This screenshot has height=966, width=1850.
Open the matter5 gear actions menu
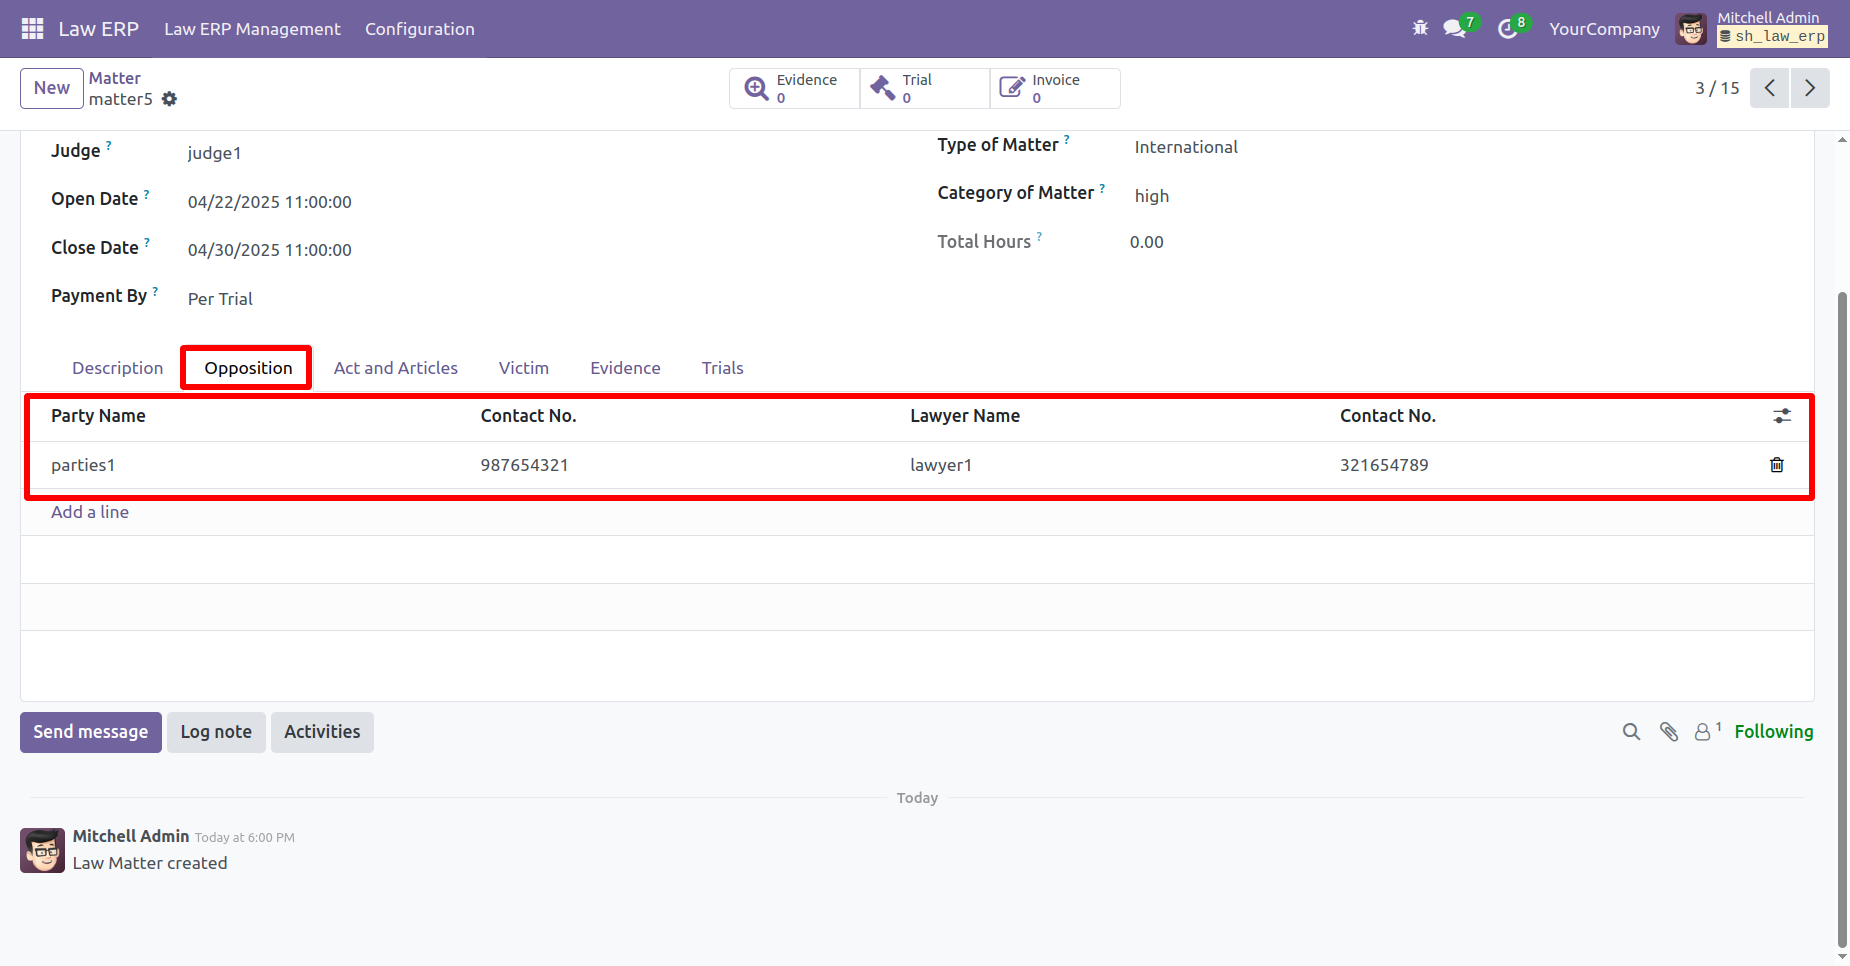coord(169,99)
